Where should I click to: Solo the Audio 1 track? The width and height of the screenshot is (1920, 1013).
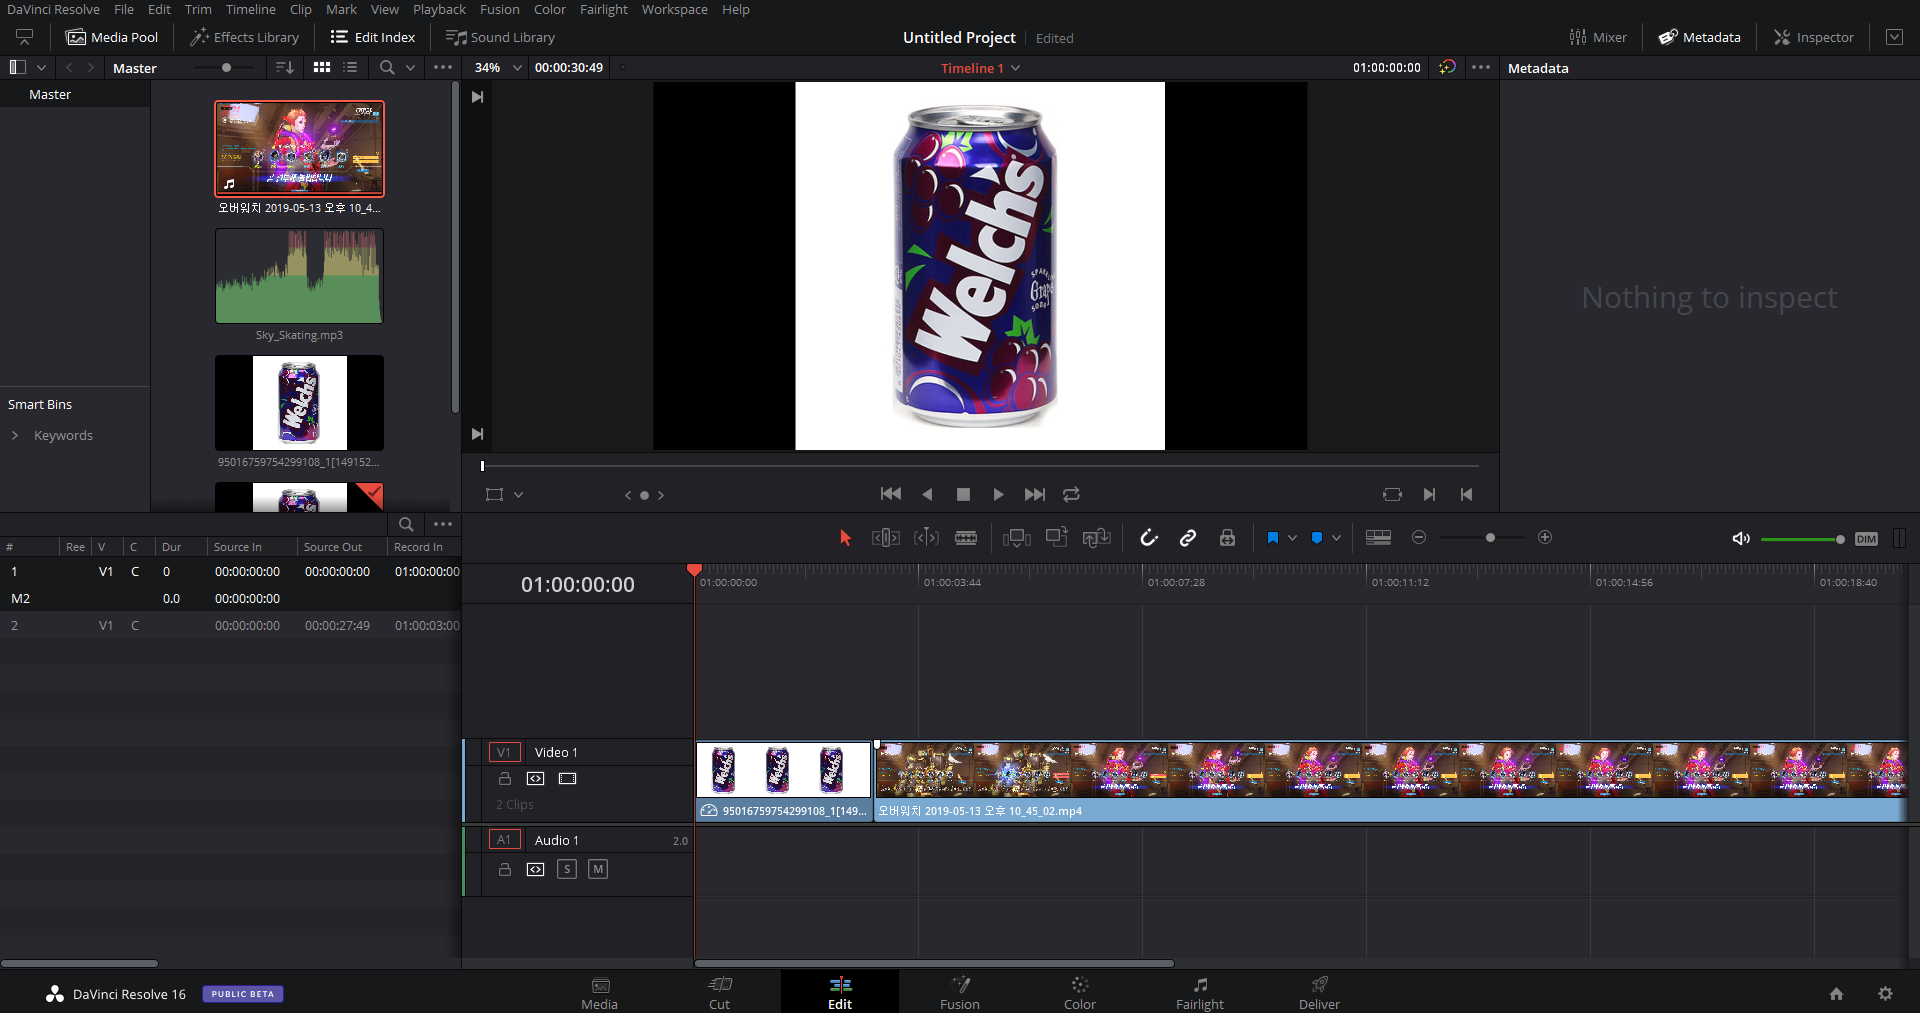coord(567,869)
